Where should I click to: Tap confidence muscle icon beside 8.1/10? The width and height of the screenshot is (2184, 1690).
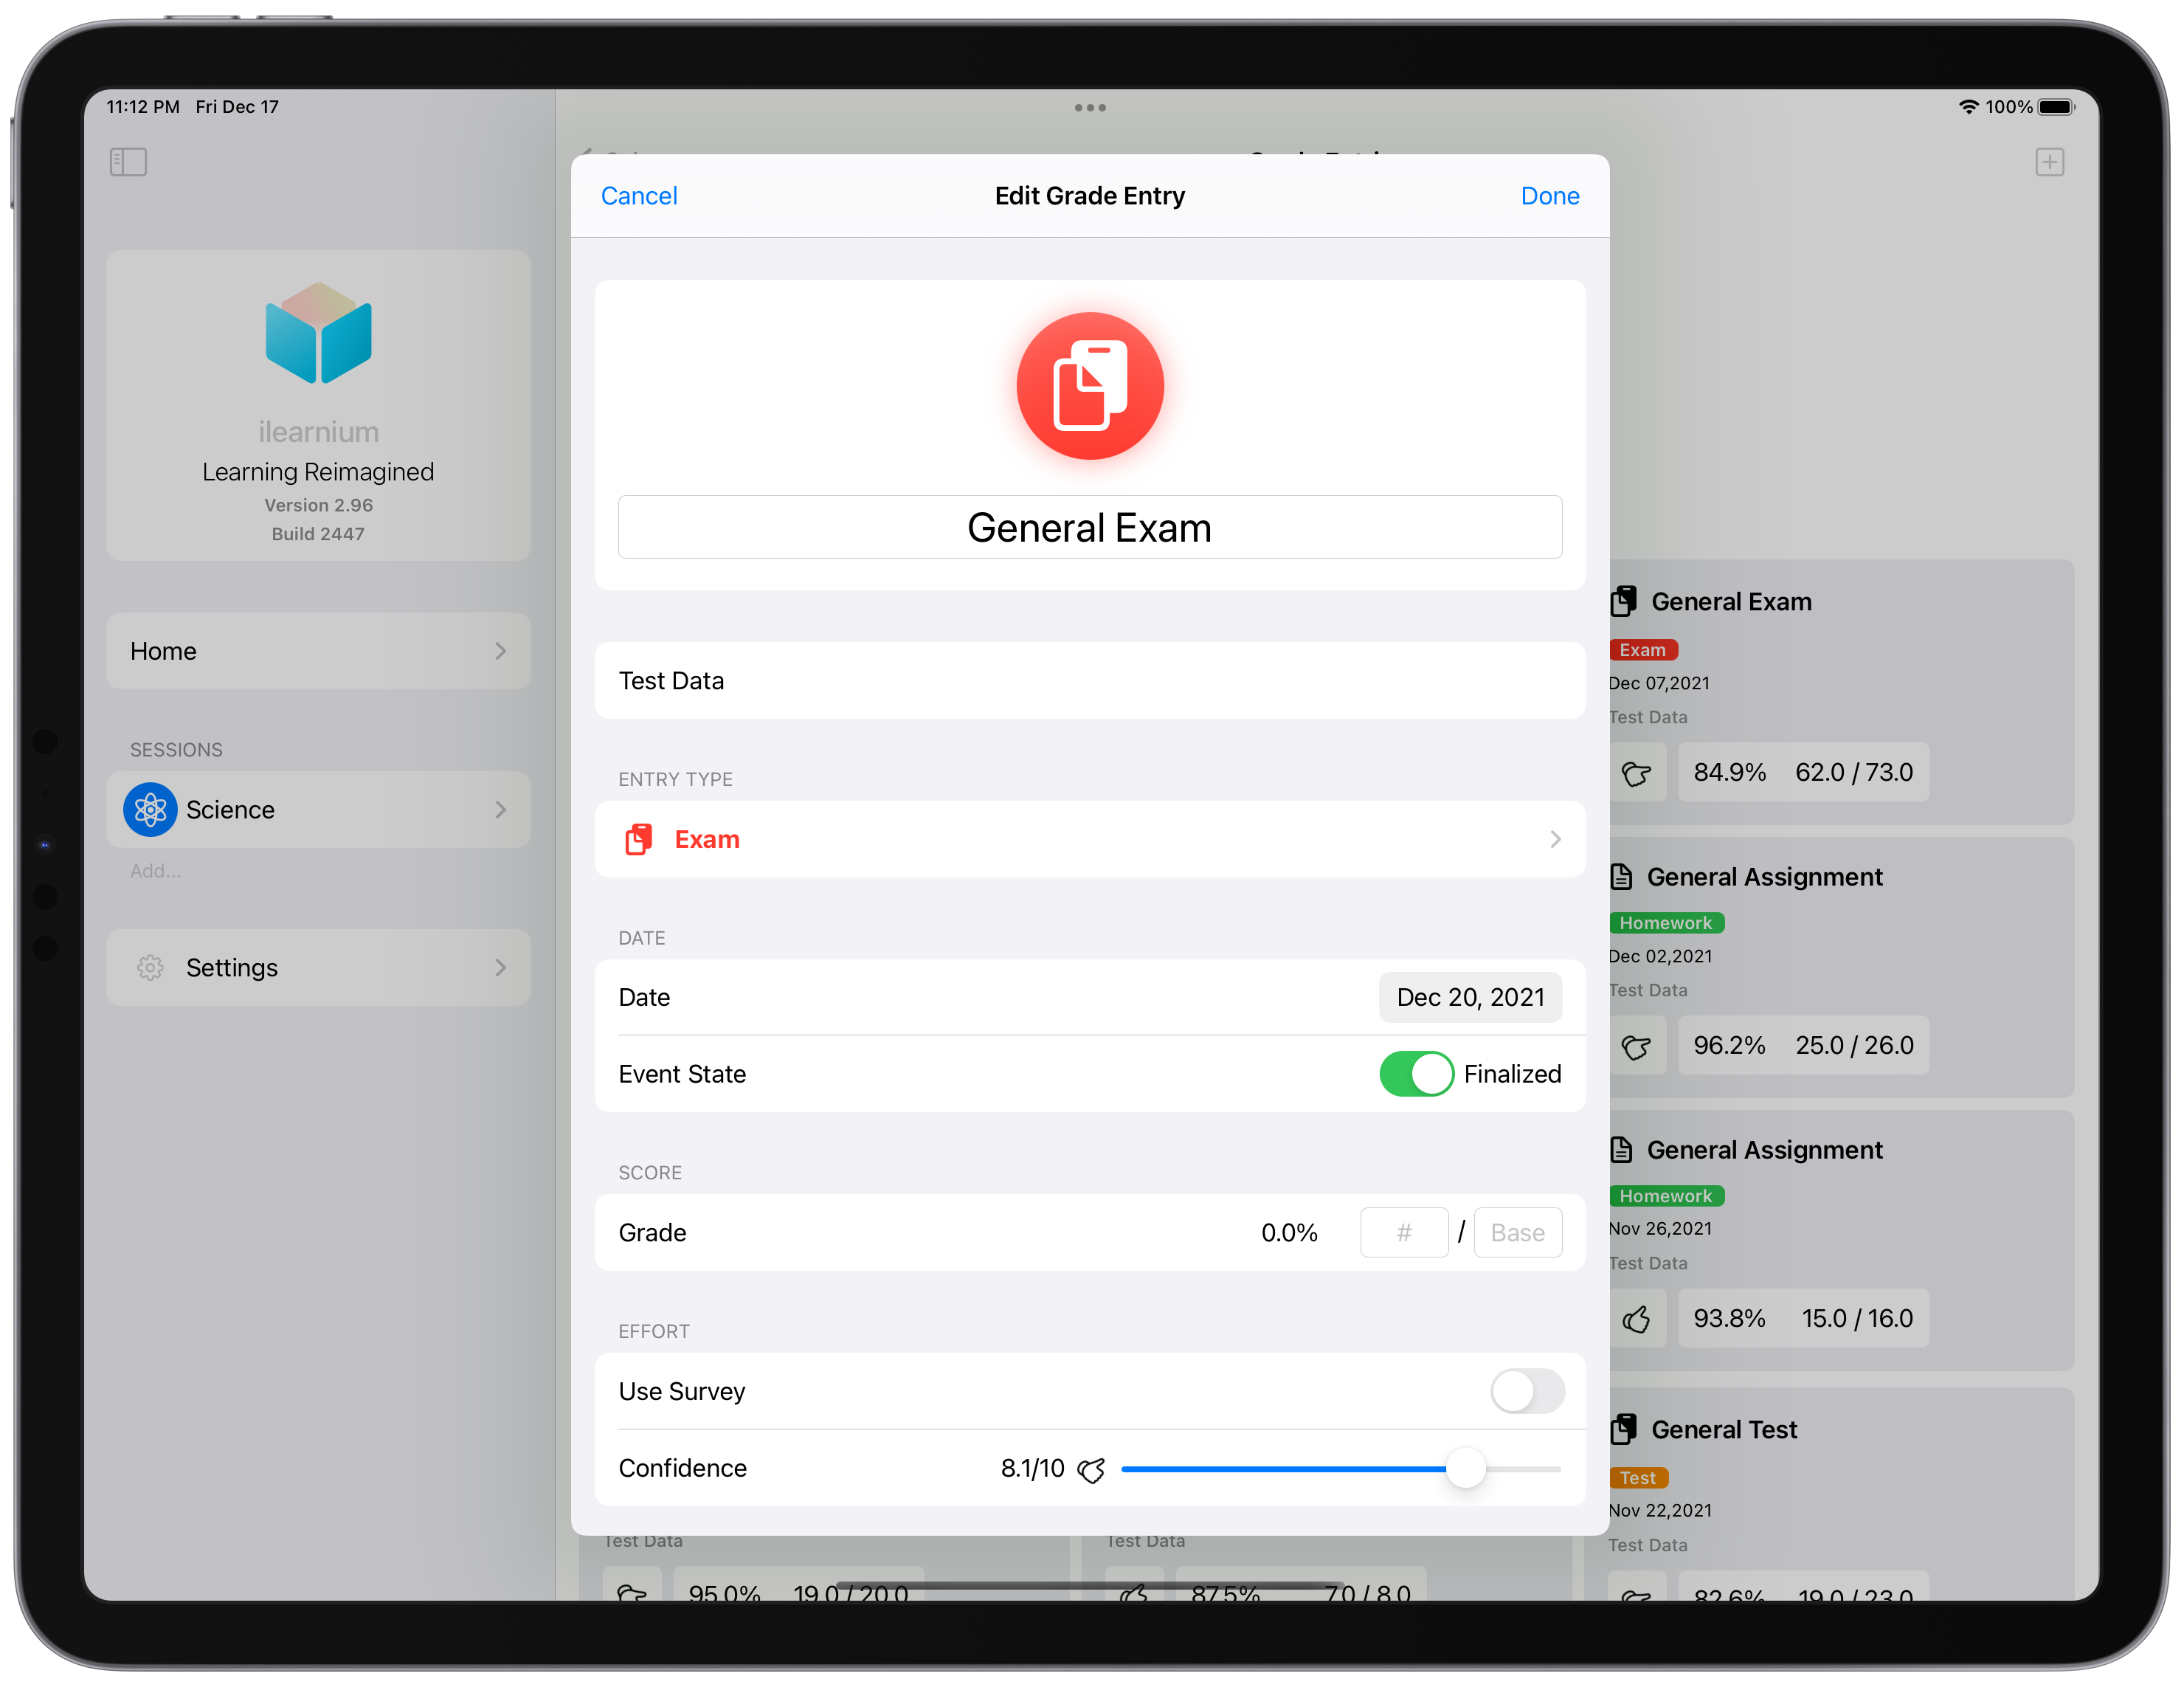pyautogui.click(x=1091, y=1469)
